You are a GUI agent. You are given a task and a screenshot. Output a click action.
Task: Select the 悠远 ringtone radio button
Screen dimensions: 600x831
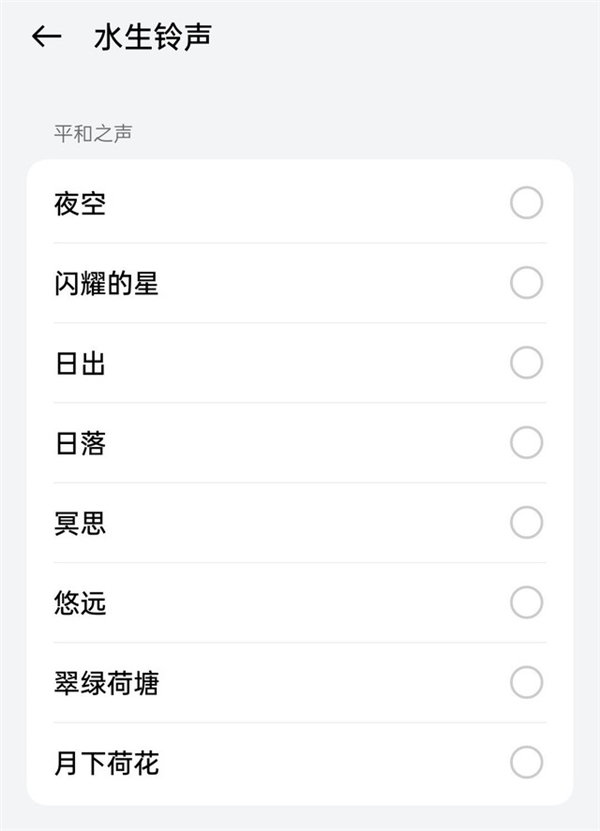[x=524, y=601]
